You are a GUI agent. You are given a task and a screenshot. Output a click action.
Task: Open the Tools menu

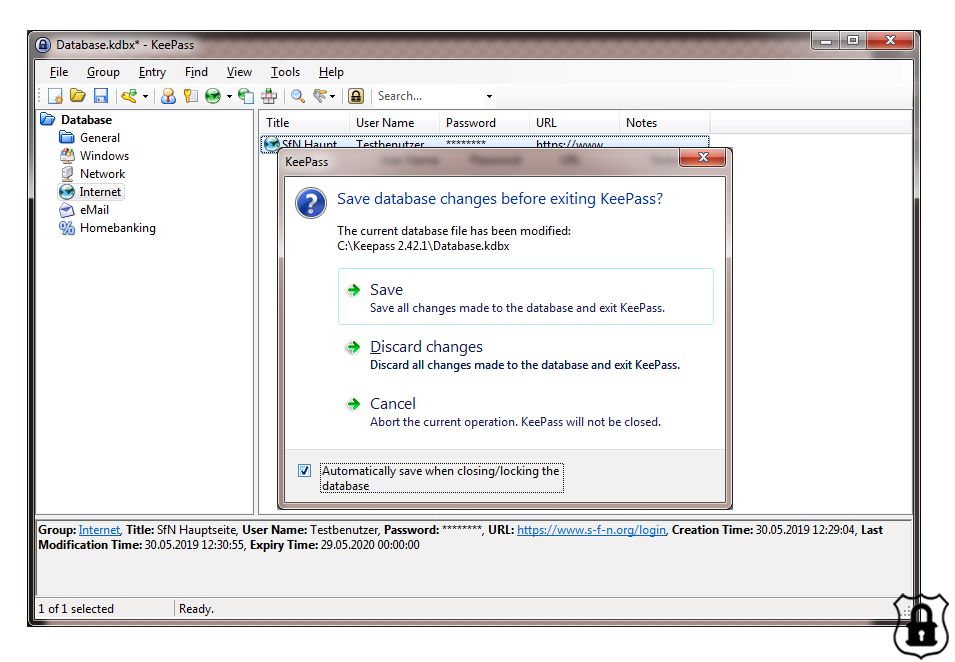pos(285,72)
